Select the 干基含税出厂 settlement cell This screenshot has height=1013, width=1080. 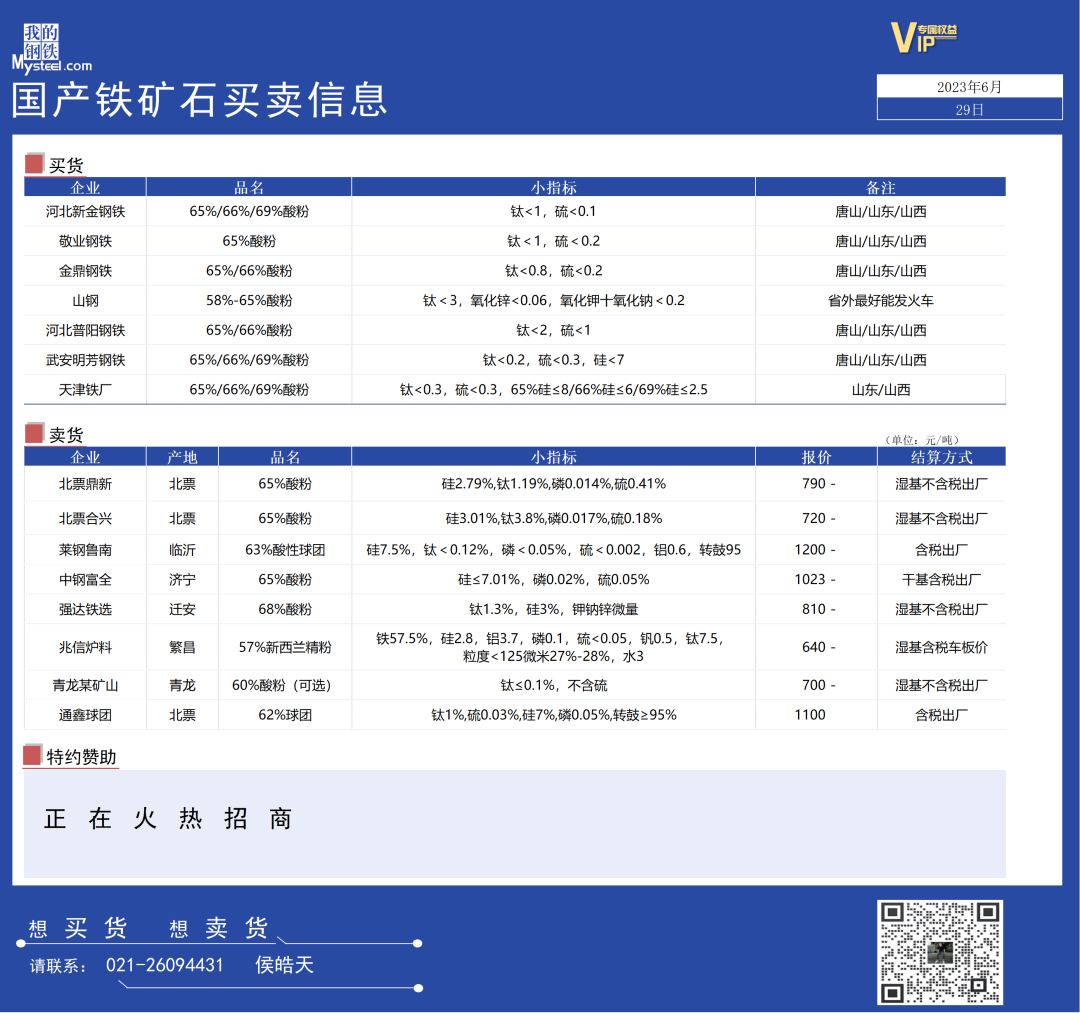tap(942, 579)
